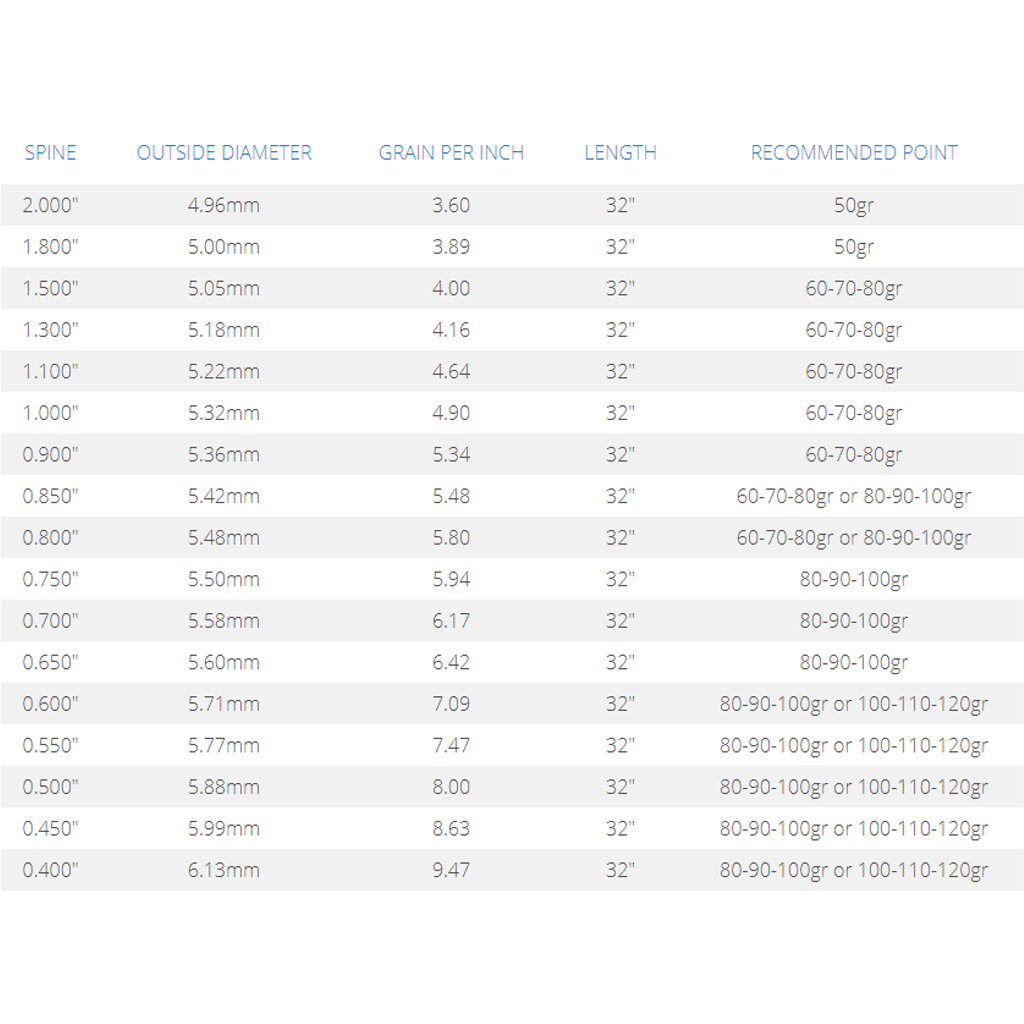This screenshot has width=1024, height=1024.
Task: Pick the 6.42 grain per inch value
Action: 451,662
